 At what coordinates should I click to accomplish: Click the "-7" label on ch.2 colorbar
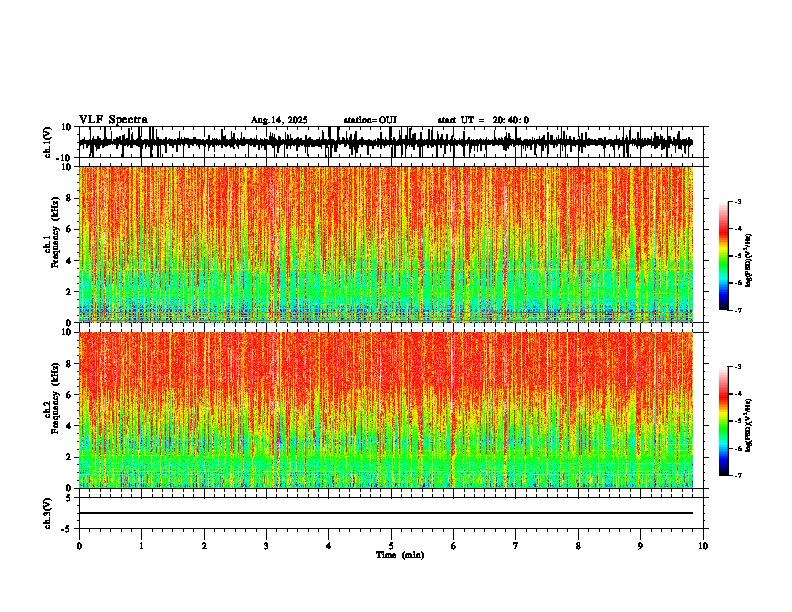[x=738, y=475]
